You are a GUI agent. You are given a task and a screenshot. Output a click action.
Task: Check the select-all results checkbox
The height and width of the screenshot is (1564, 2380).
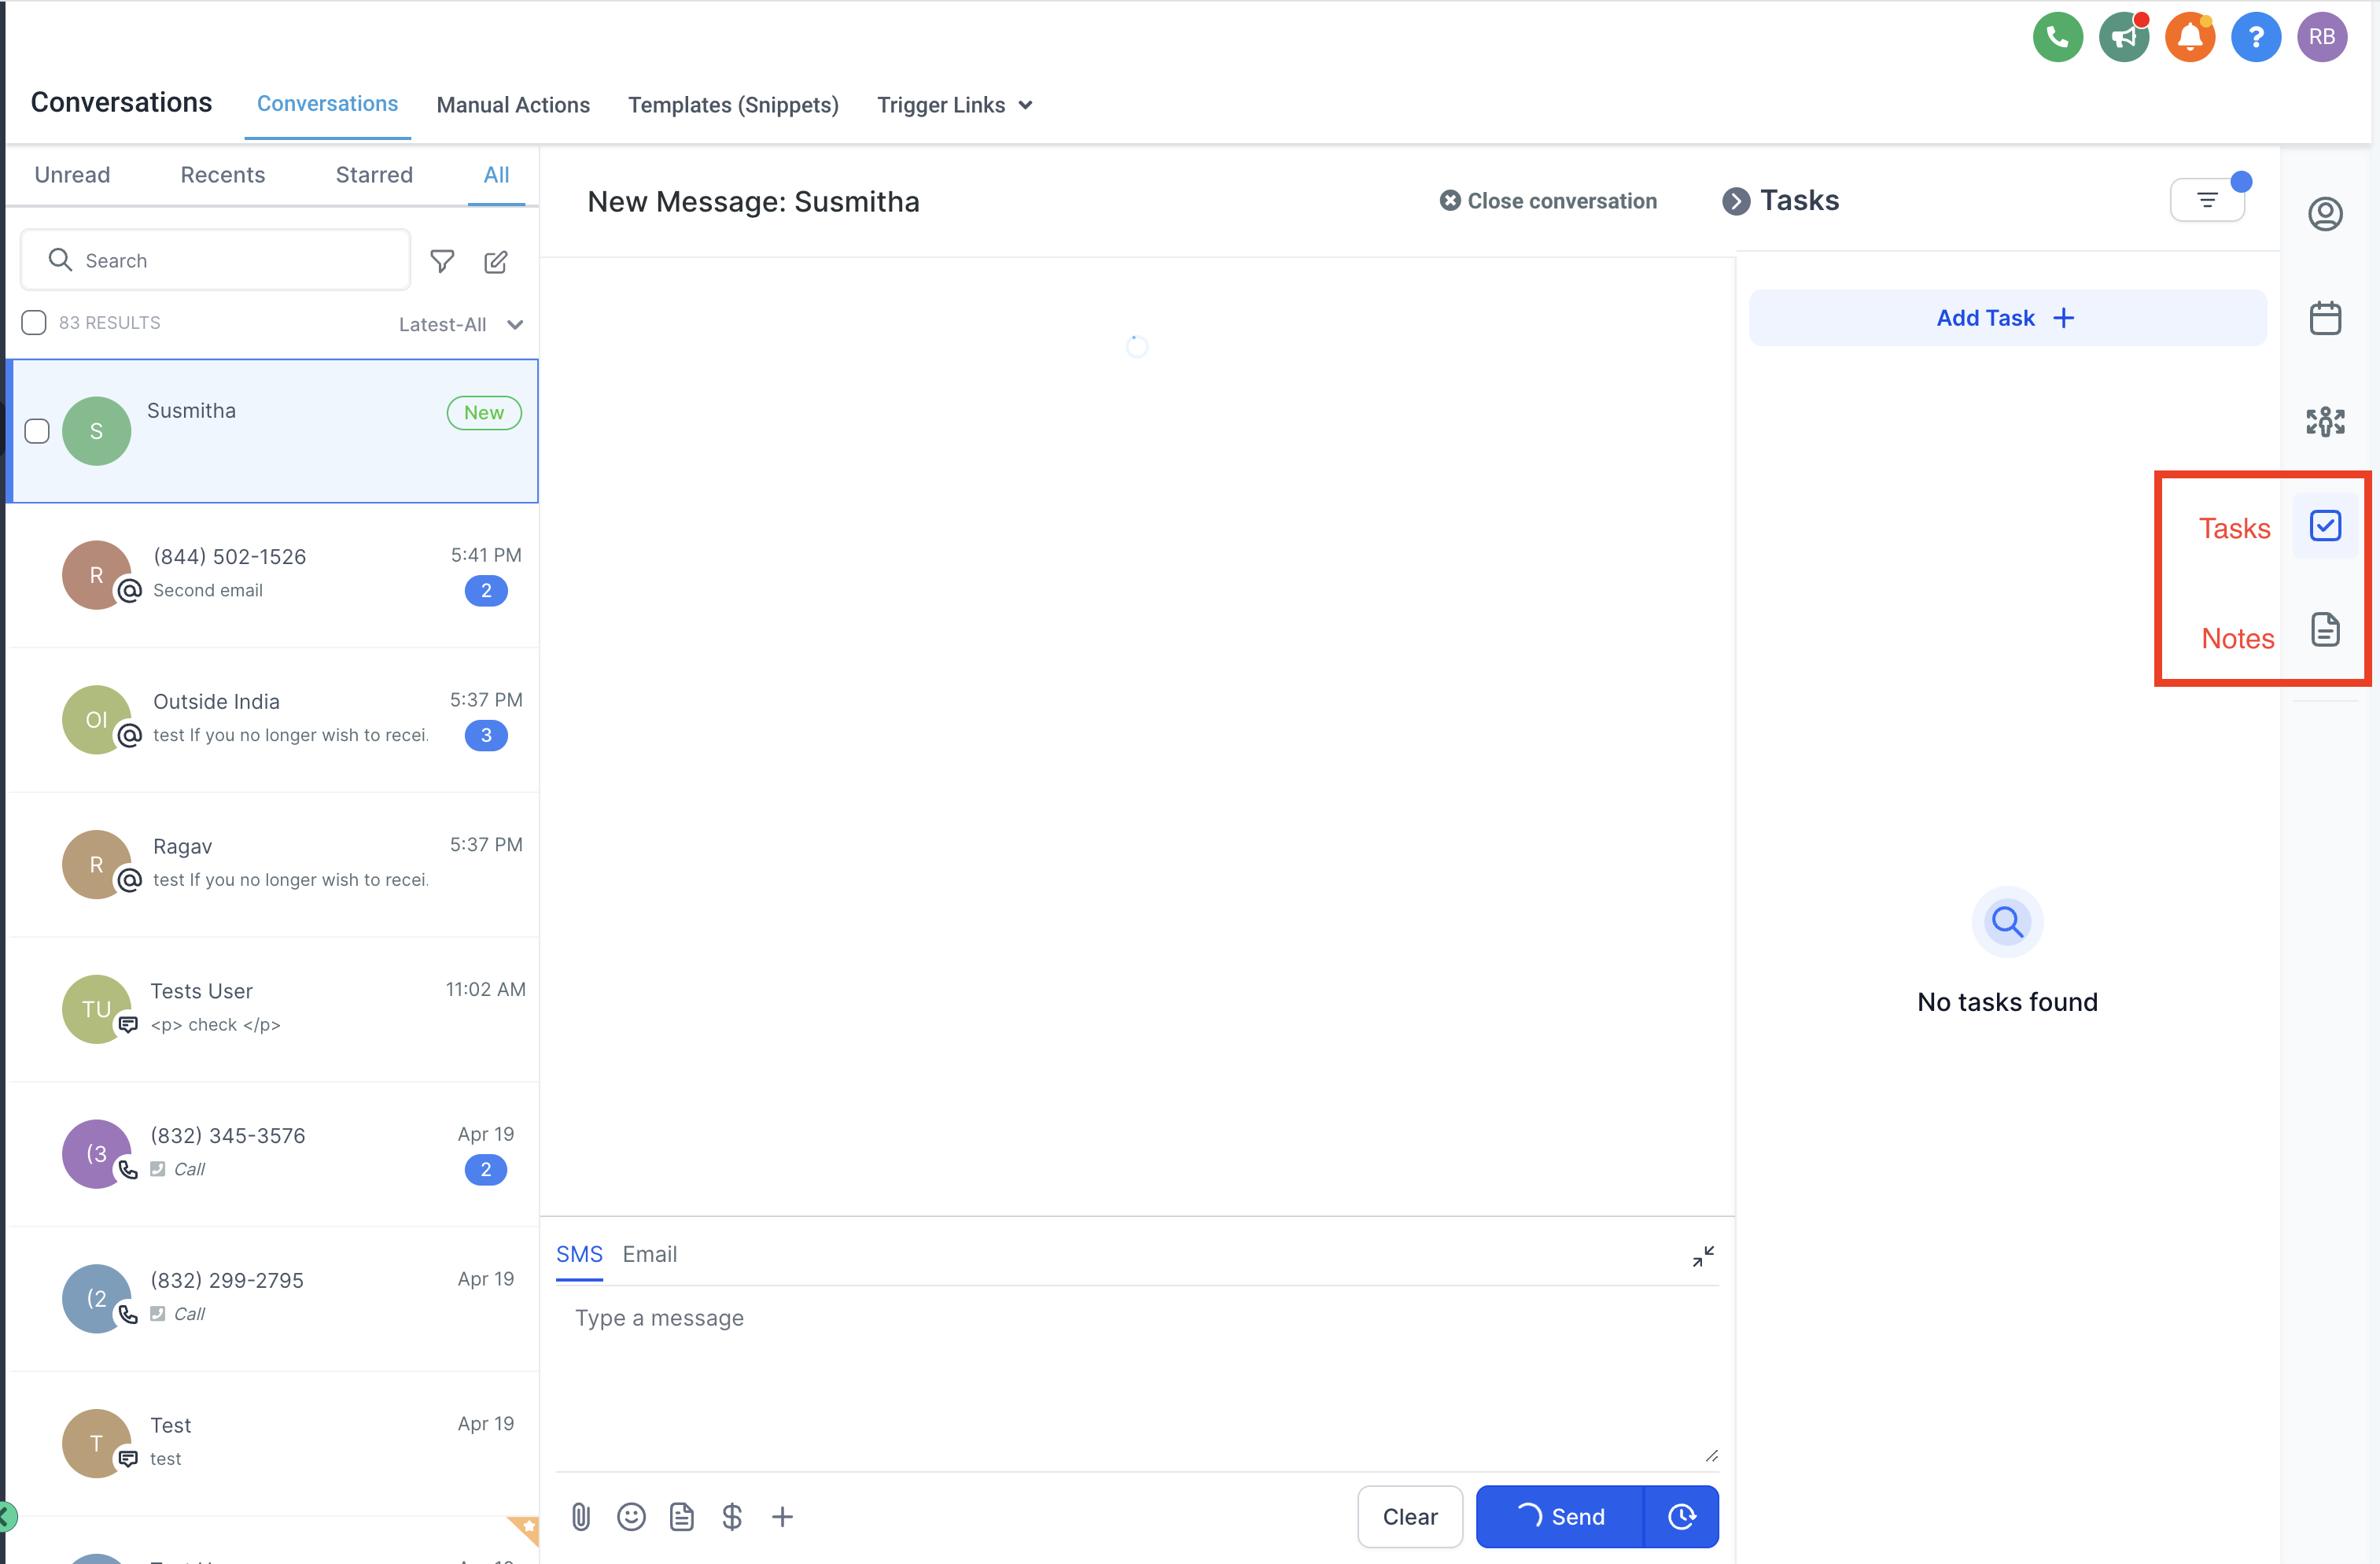click(x=34, y=323)
